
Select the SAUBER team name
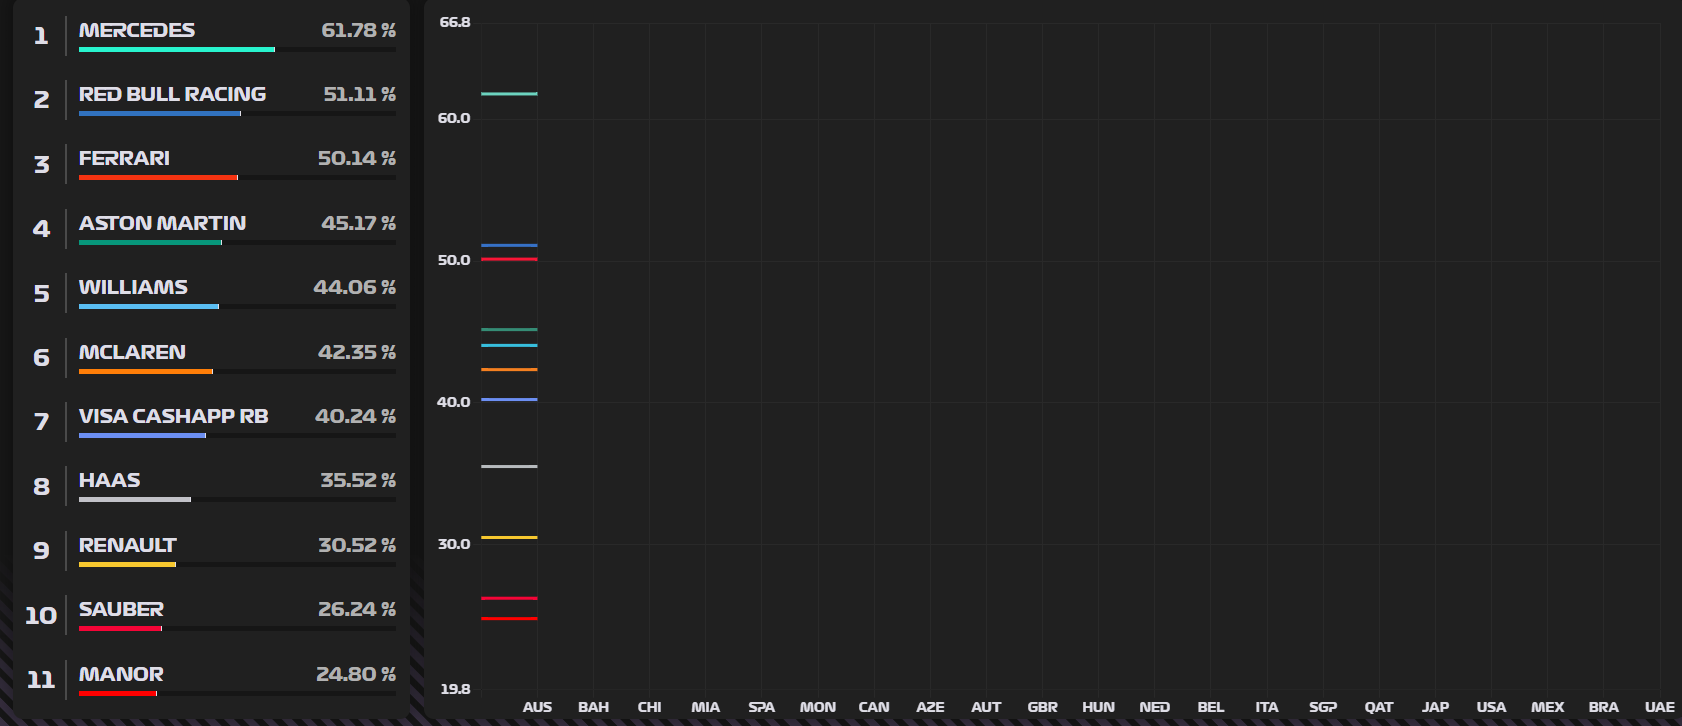coord(121,609)
